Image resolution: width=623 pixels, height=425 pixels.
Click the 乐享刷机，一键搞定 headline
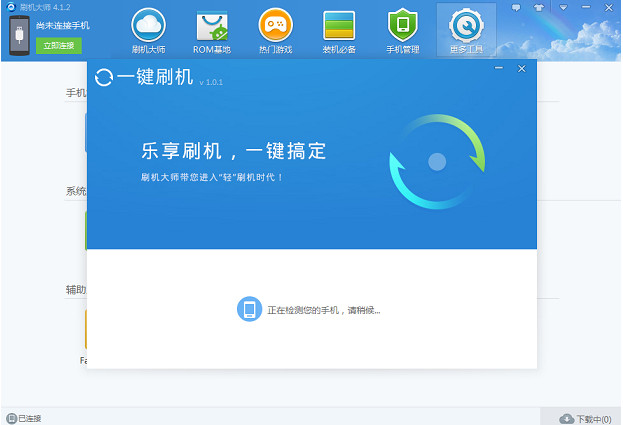[x=234, y=151]
